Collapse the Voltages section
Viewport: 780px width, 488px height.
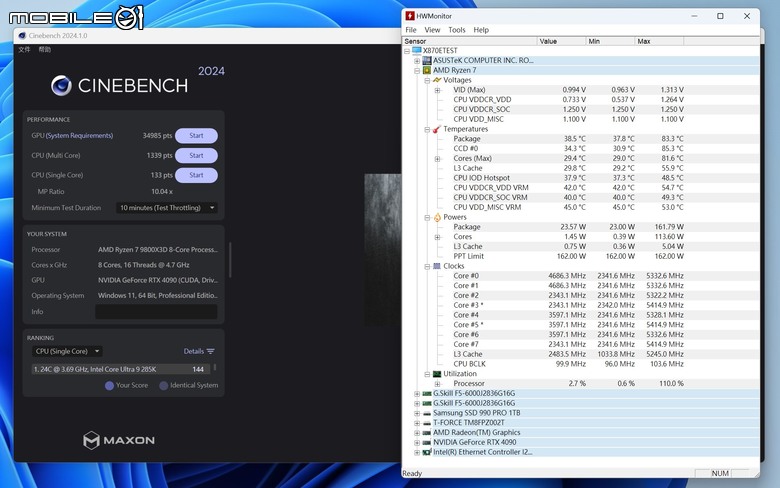pyautogui.click(x=427, y=80)
